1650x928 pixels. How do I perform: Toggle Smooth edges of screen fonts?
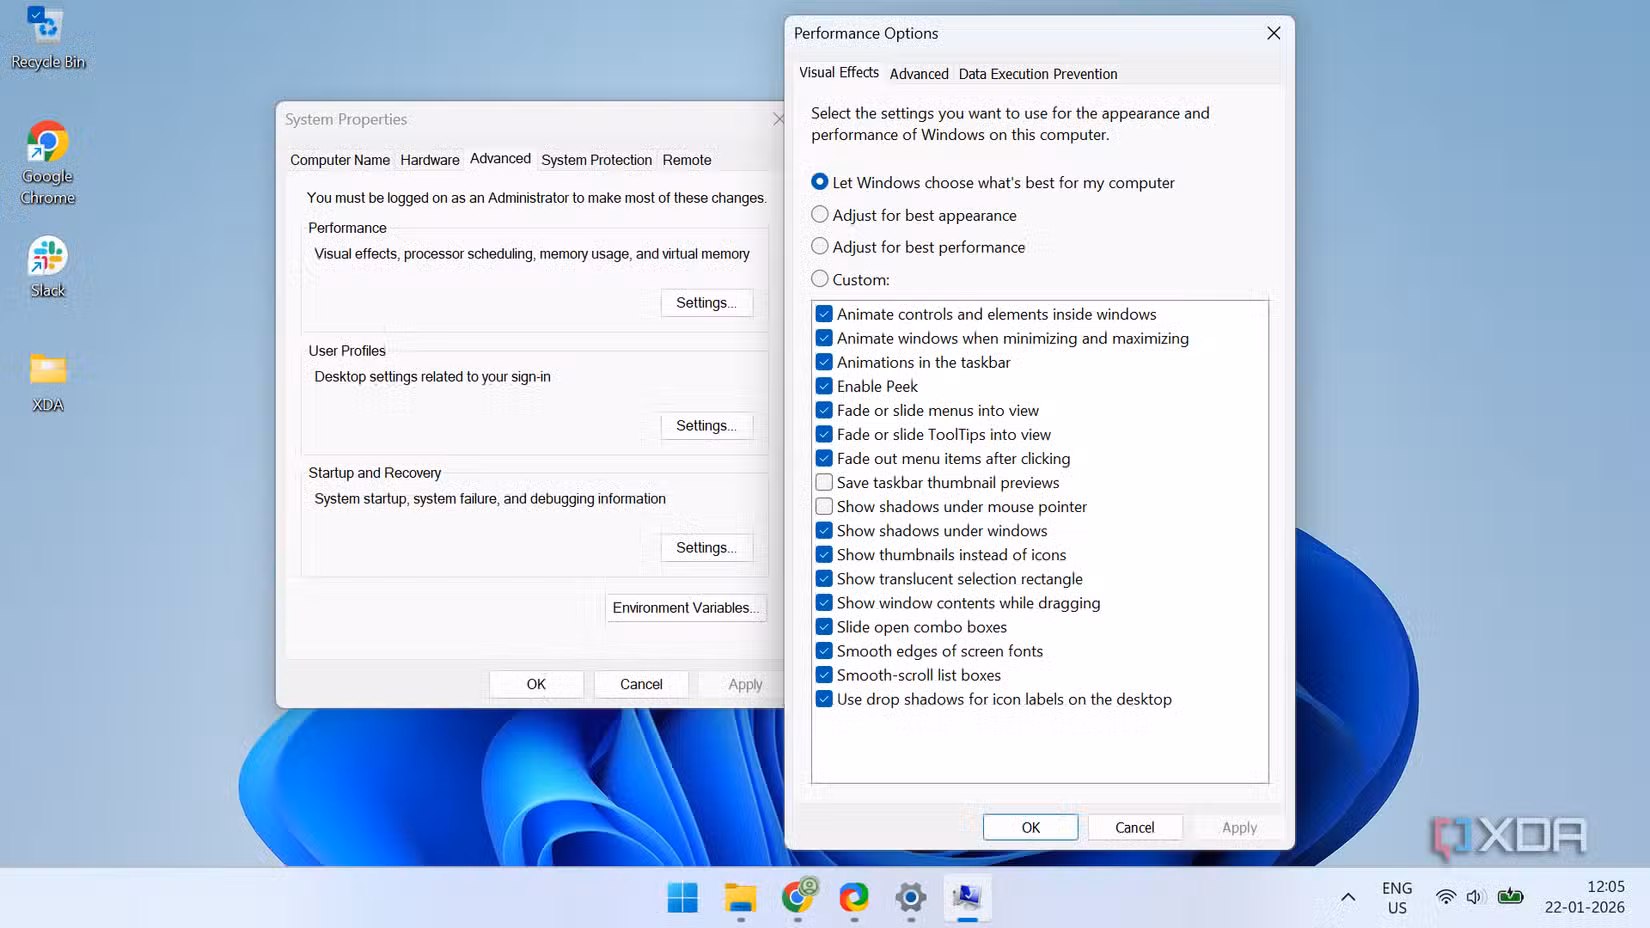coord(824,650)
